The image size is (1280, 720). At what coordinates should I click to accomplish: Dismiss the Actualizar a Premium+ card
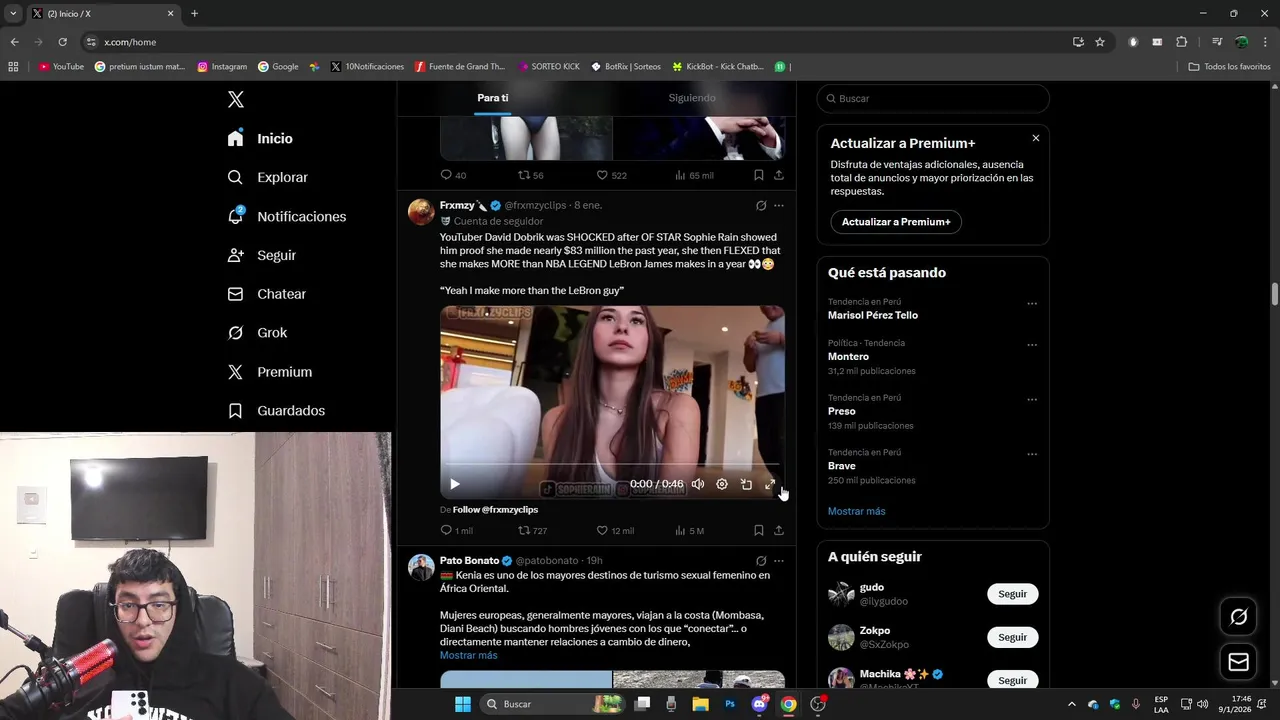click(x=1036, y=138)
